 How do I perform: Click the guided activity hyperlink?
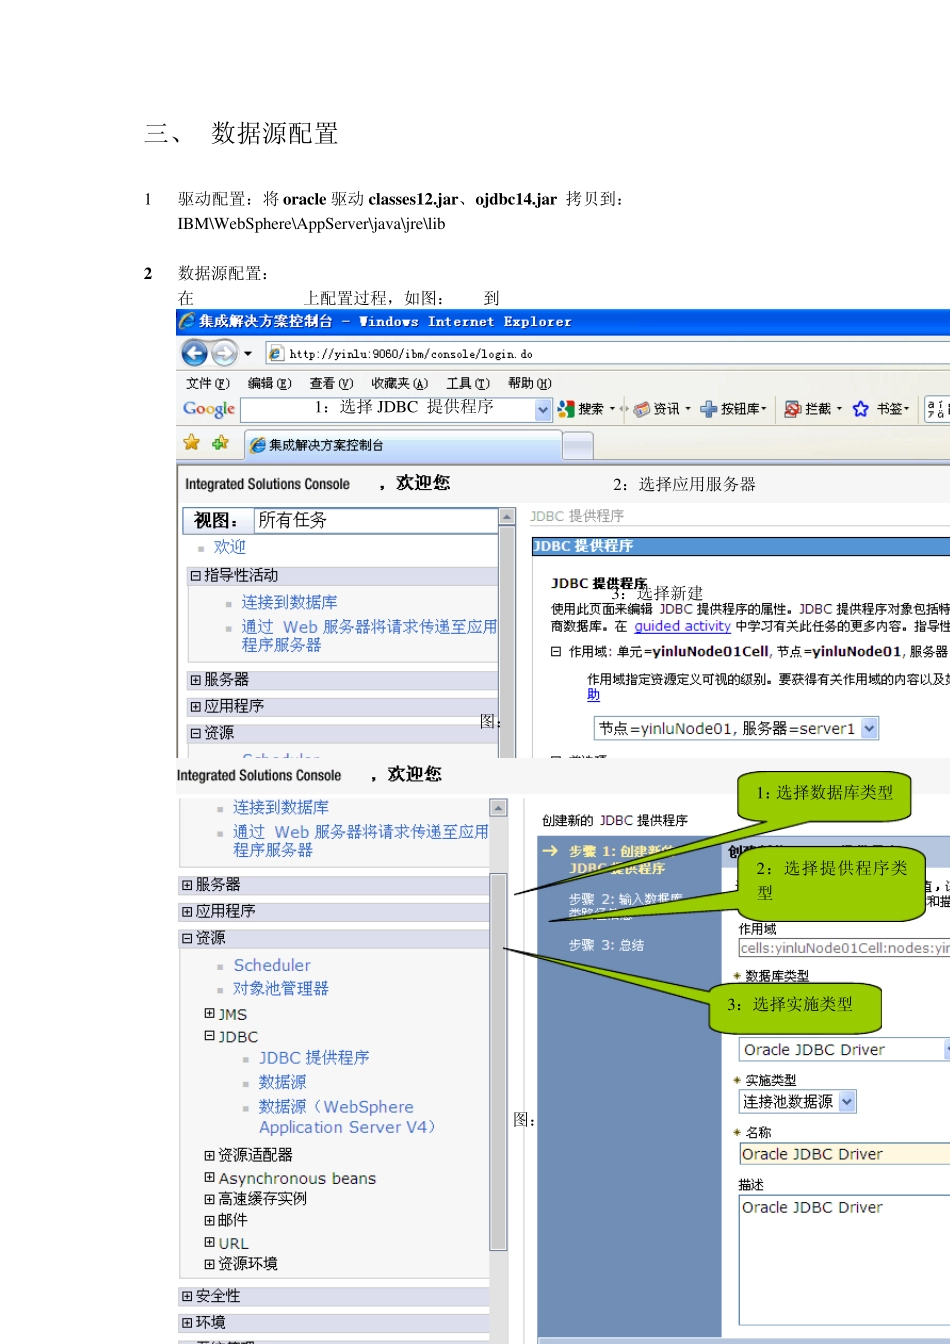coord(682,626)
